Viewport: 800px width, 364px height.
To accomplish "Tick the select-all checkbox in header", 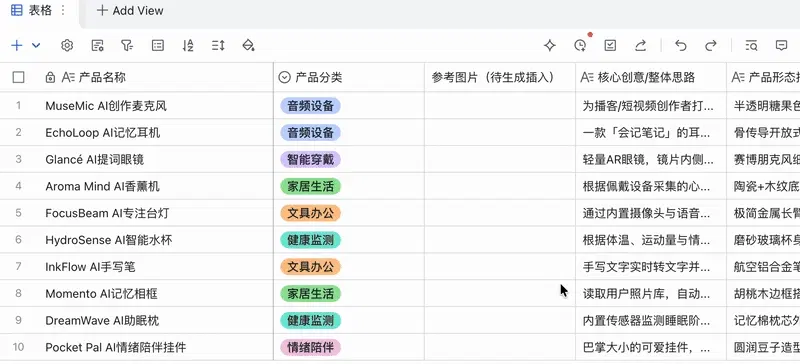I will point(18,77).
